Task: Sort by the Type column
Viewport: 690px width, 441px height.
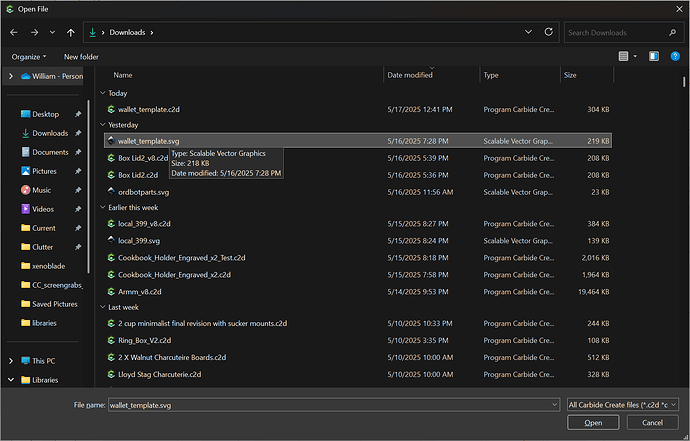Action: coord(491,75)
